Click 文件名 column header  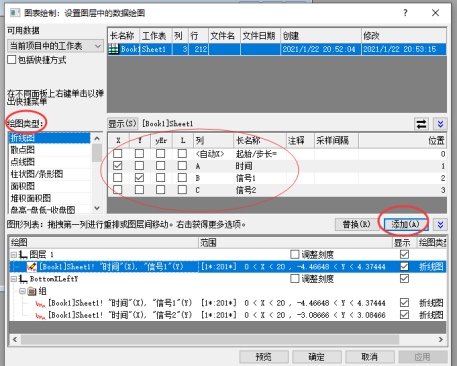tap(224, 36)
